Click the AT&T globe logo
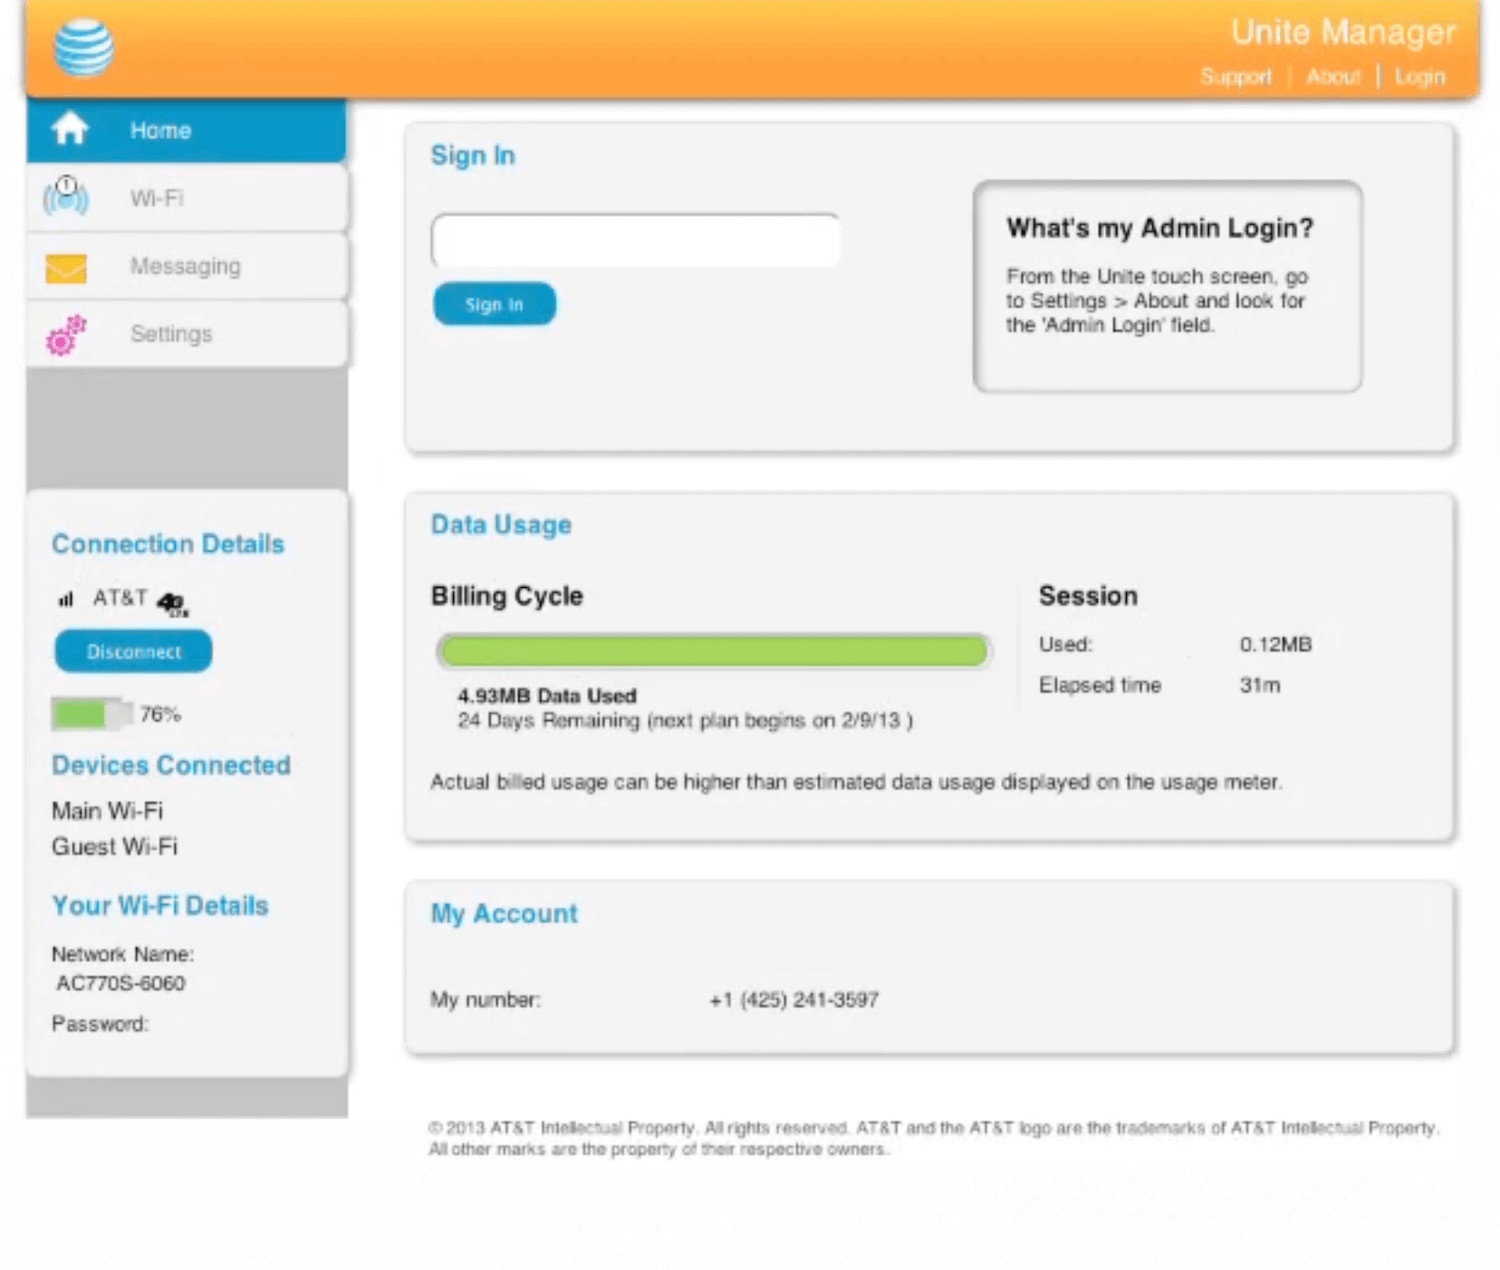This screenshot has height=1270, width=1500. click(83, 47)
